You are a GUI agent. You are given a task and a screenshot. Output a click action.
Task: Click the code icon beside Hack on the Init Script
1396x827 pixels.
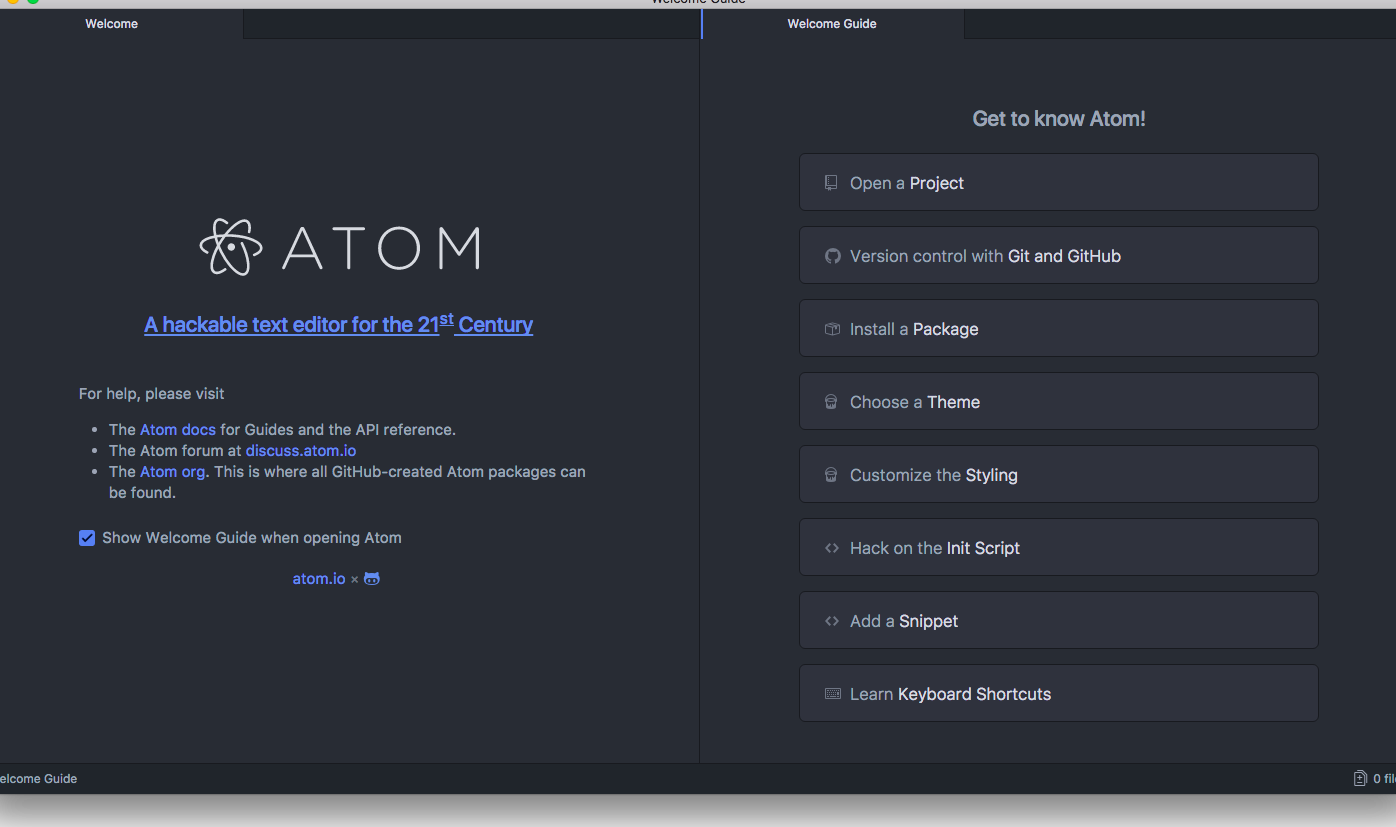[x=832, y=548]
